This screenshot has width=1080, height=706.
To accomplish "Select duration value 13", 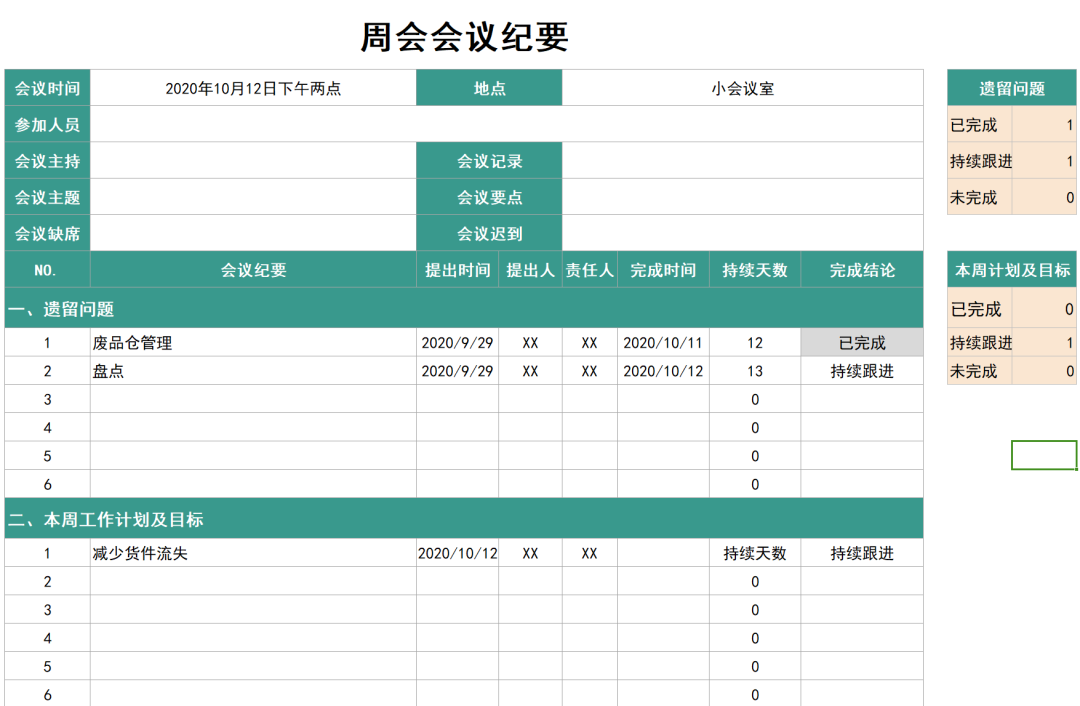I will pyautogui.click(x=755, y=371).
